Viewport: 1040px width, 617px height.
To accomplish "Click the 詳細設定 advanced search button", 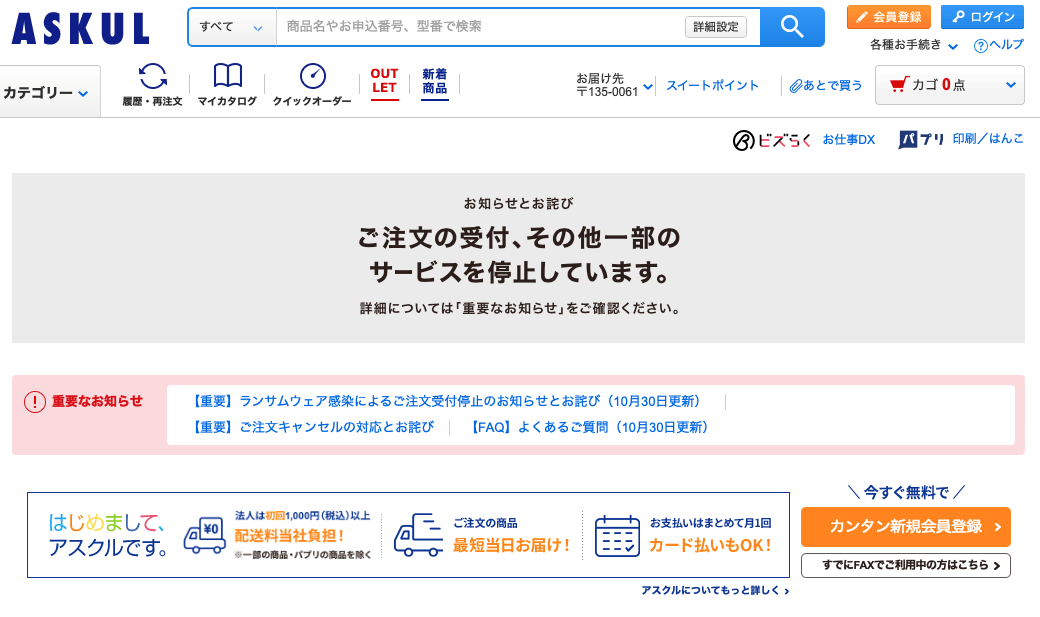I will (x=715, y=27).
